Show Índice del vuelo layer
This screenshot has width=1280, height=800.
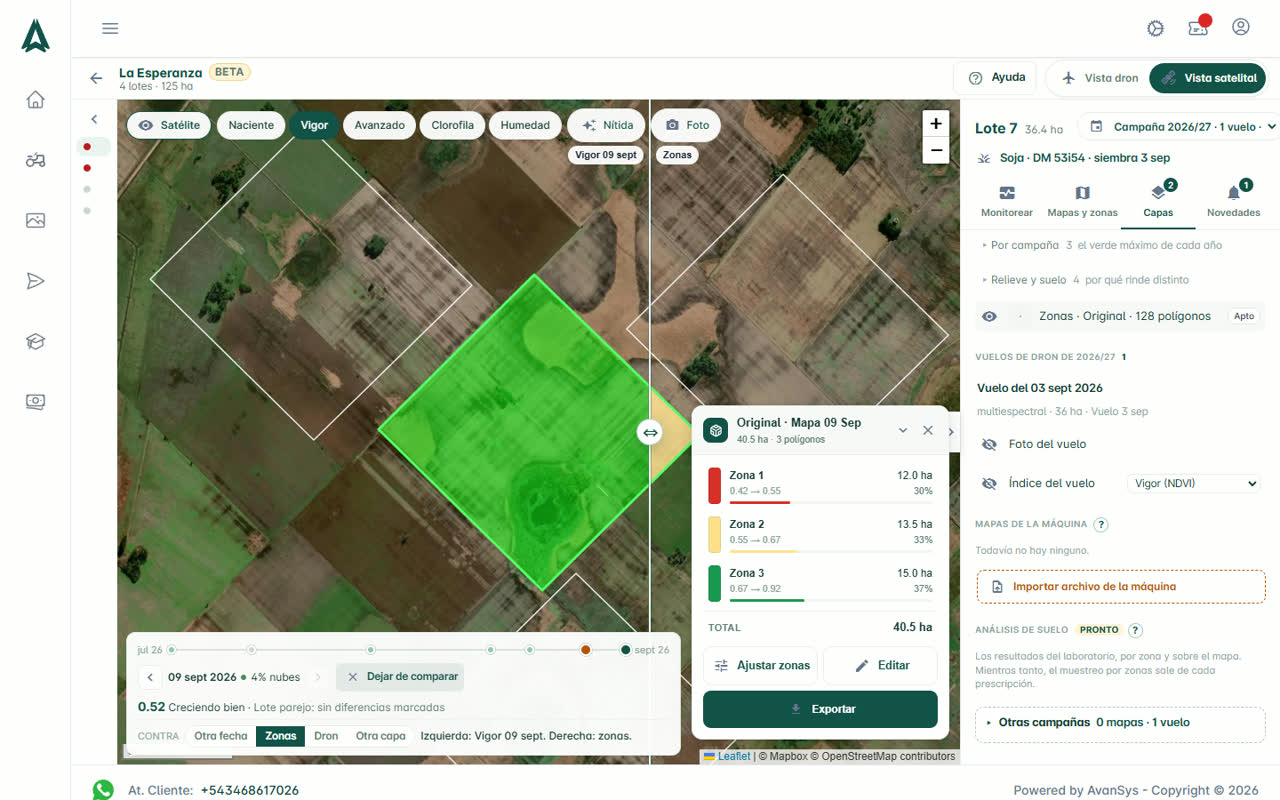pos(989,483)
